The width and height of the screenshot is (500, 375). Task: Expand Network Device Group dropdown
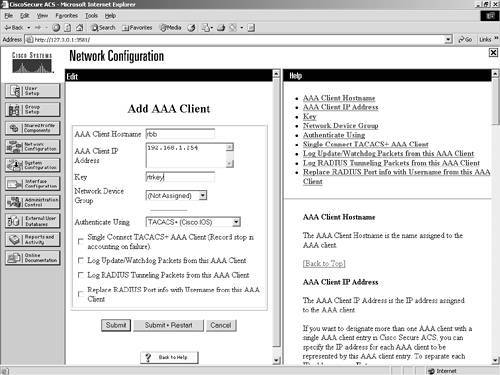[x=203, y=195]
